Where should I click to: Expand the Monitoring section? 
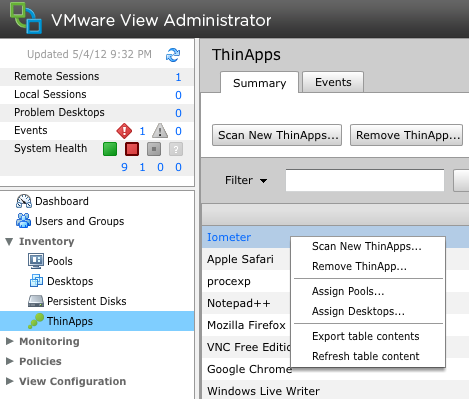tap(10, 341)
